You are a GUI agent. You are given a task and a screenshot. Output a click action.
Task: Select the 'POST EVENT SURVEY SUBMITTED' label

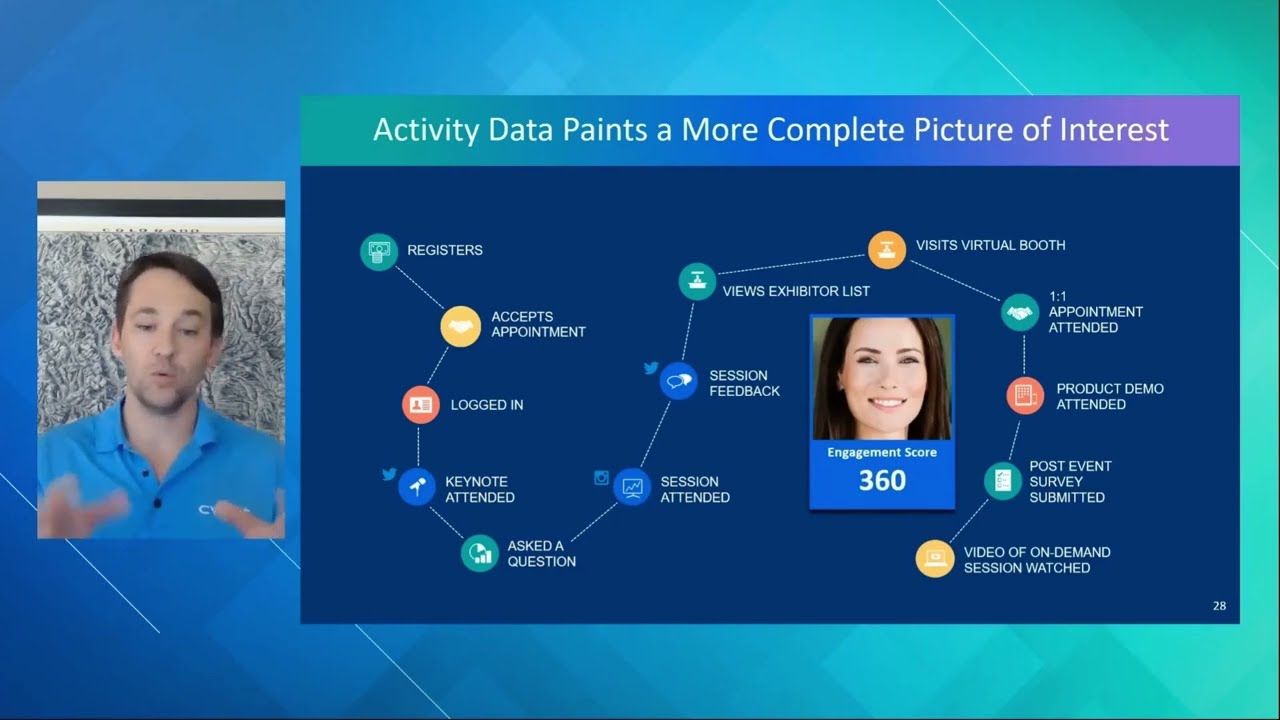[x=1071, y=481]
